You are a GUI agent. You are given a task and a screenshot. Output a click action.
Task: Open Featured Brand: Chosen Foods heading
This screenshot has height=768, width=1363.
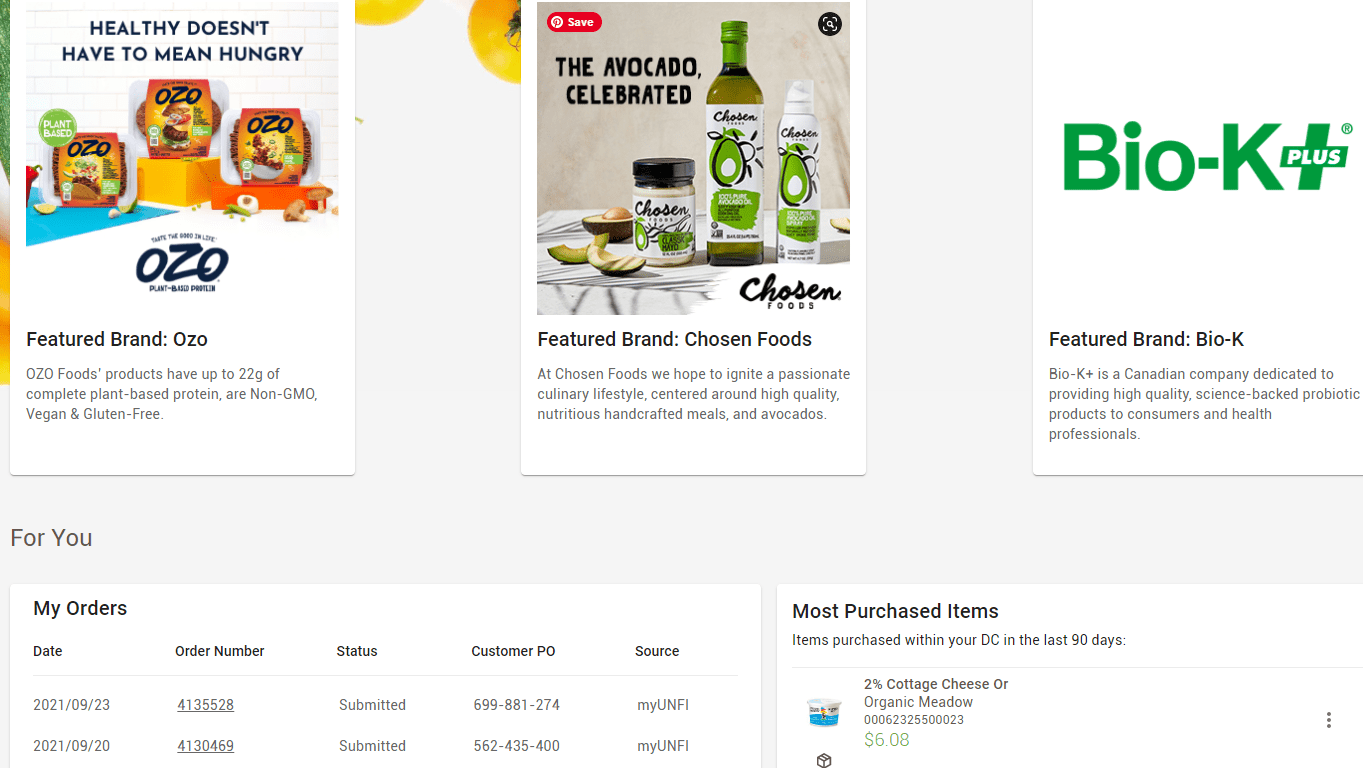(674, 339)
